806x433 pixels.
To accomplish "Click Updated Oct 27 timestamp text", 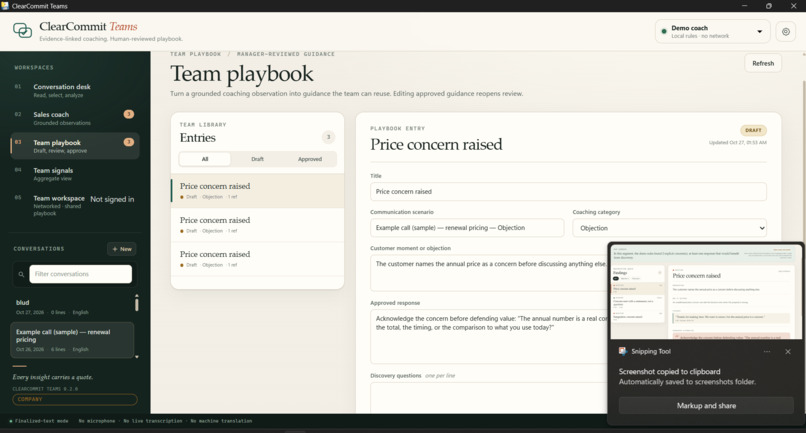I will pyautogui.click(x=738, y=142).
